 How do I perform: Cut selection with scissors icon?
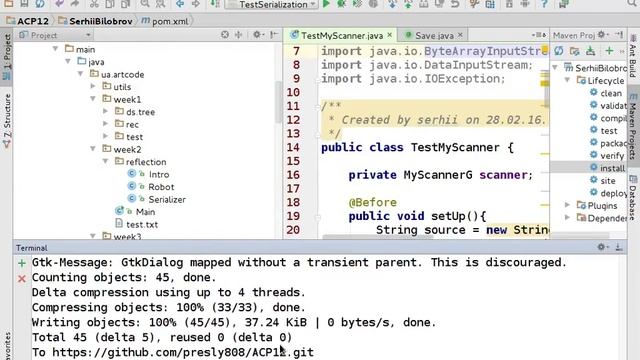pyautogui.click(x=94, y=4)
